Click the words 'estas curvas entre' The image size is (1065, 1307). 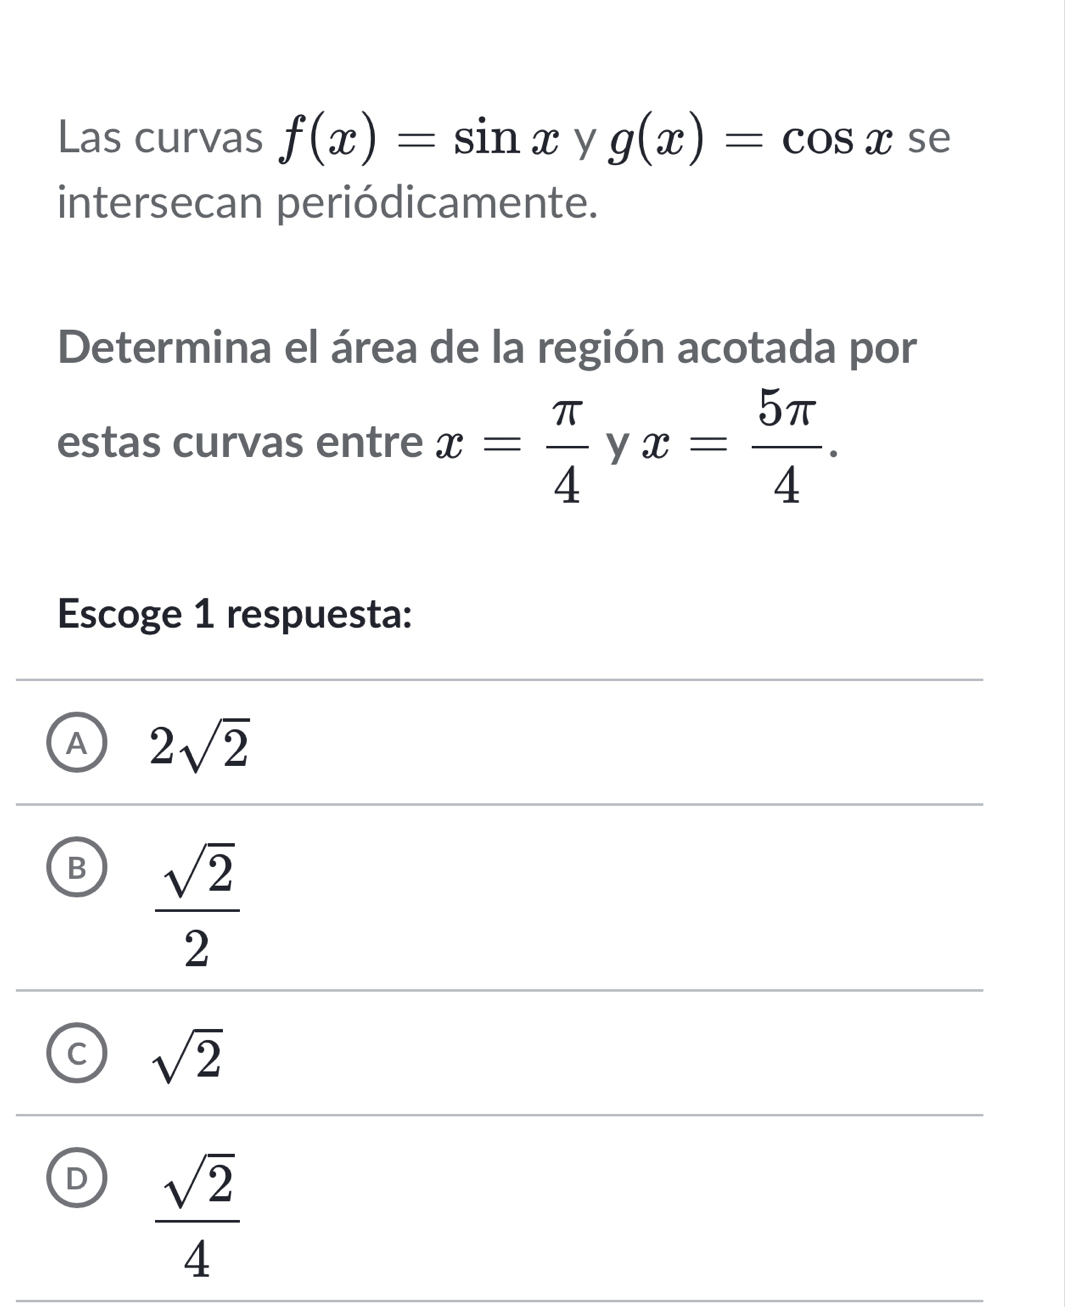coord(240,443)
